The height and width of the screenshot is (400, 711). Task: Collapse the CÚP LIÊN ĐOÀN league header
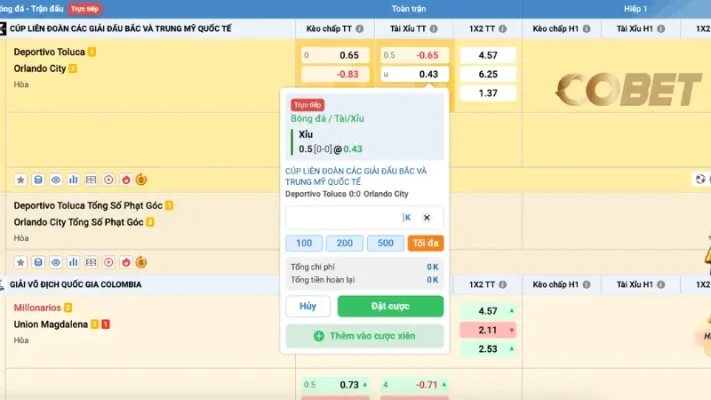click(x=121, y=29)
